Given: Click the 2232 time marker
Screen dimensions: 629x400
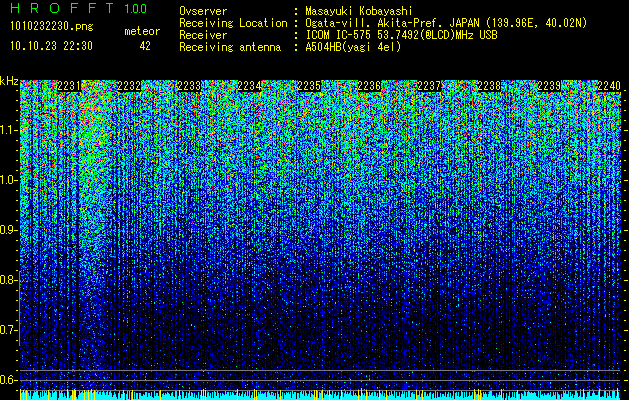Looking at the screenshot, I should 129,86.
